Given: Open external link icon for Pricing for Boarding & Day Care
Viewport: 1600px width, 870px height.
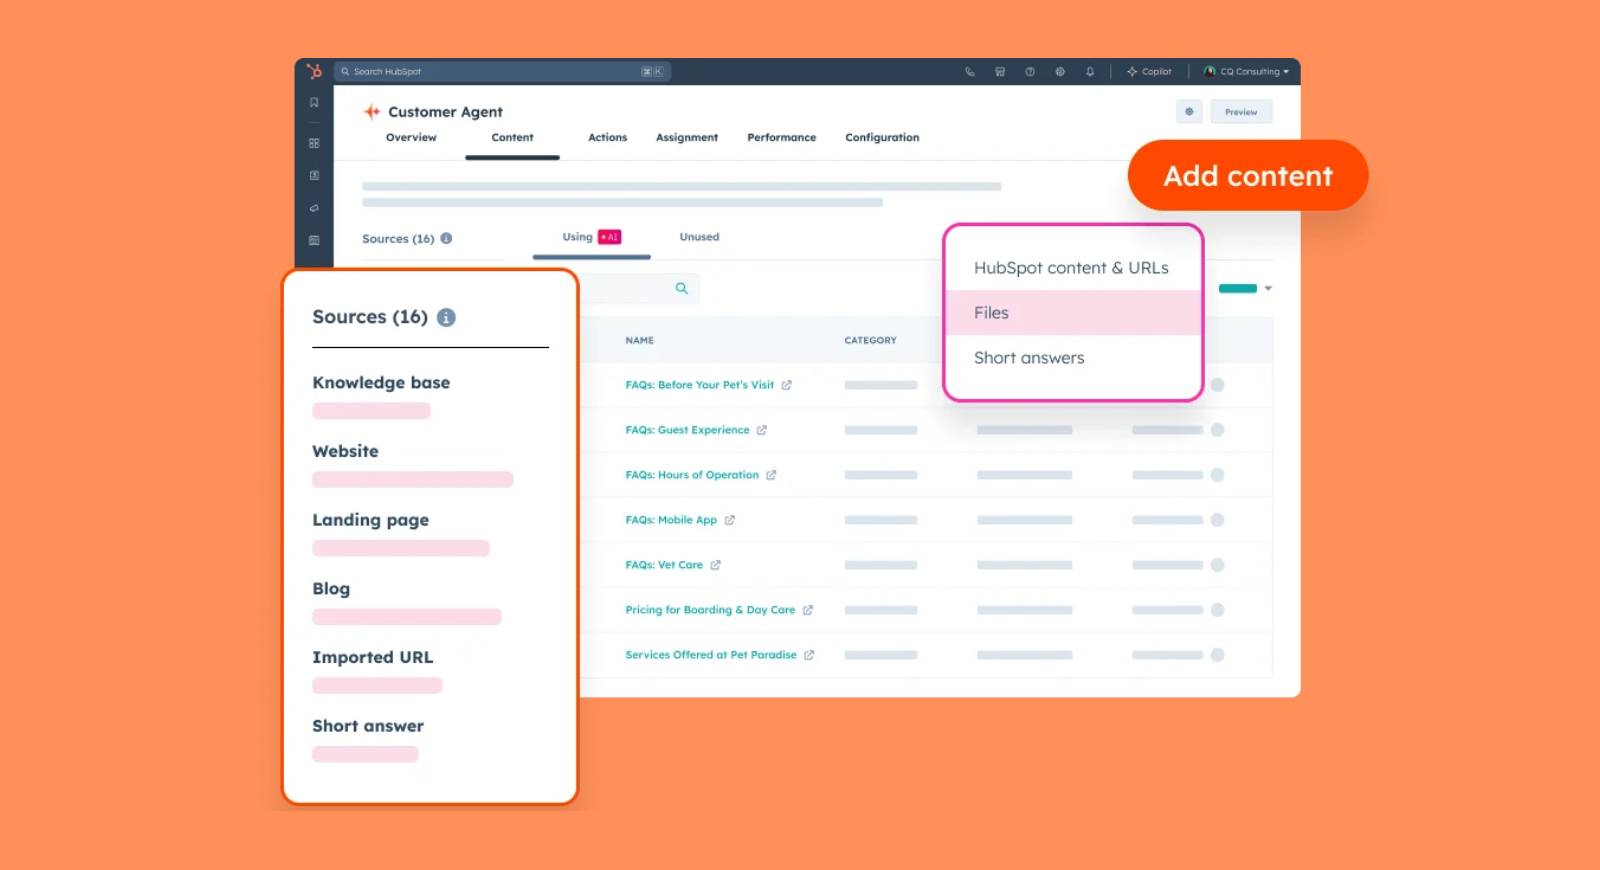Looking at the screenshot, I should pyautogui.click(x=808, y=610).
